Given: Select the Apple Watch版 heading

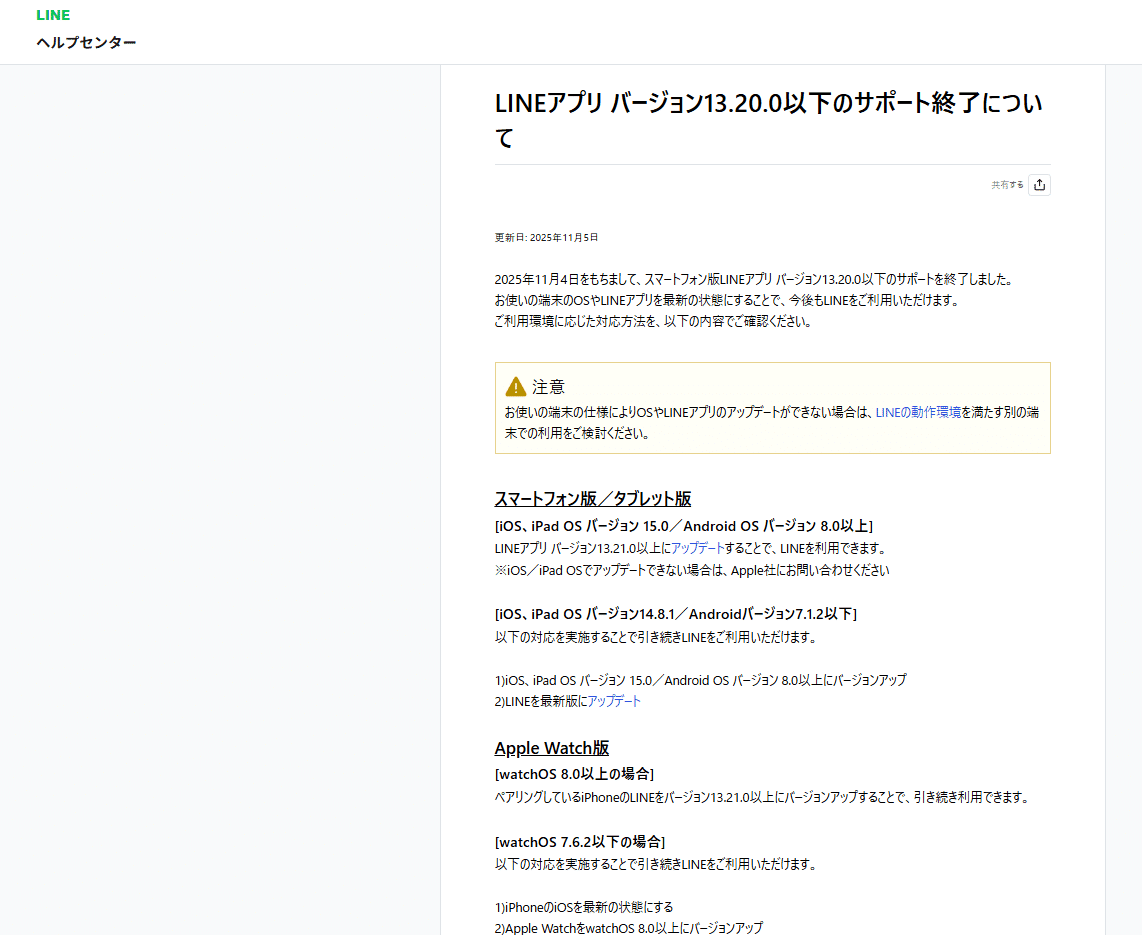Looking at the screenshot, I should pyautogui.click(x=552, y=747).
